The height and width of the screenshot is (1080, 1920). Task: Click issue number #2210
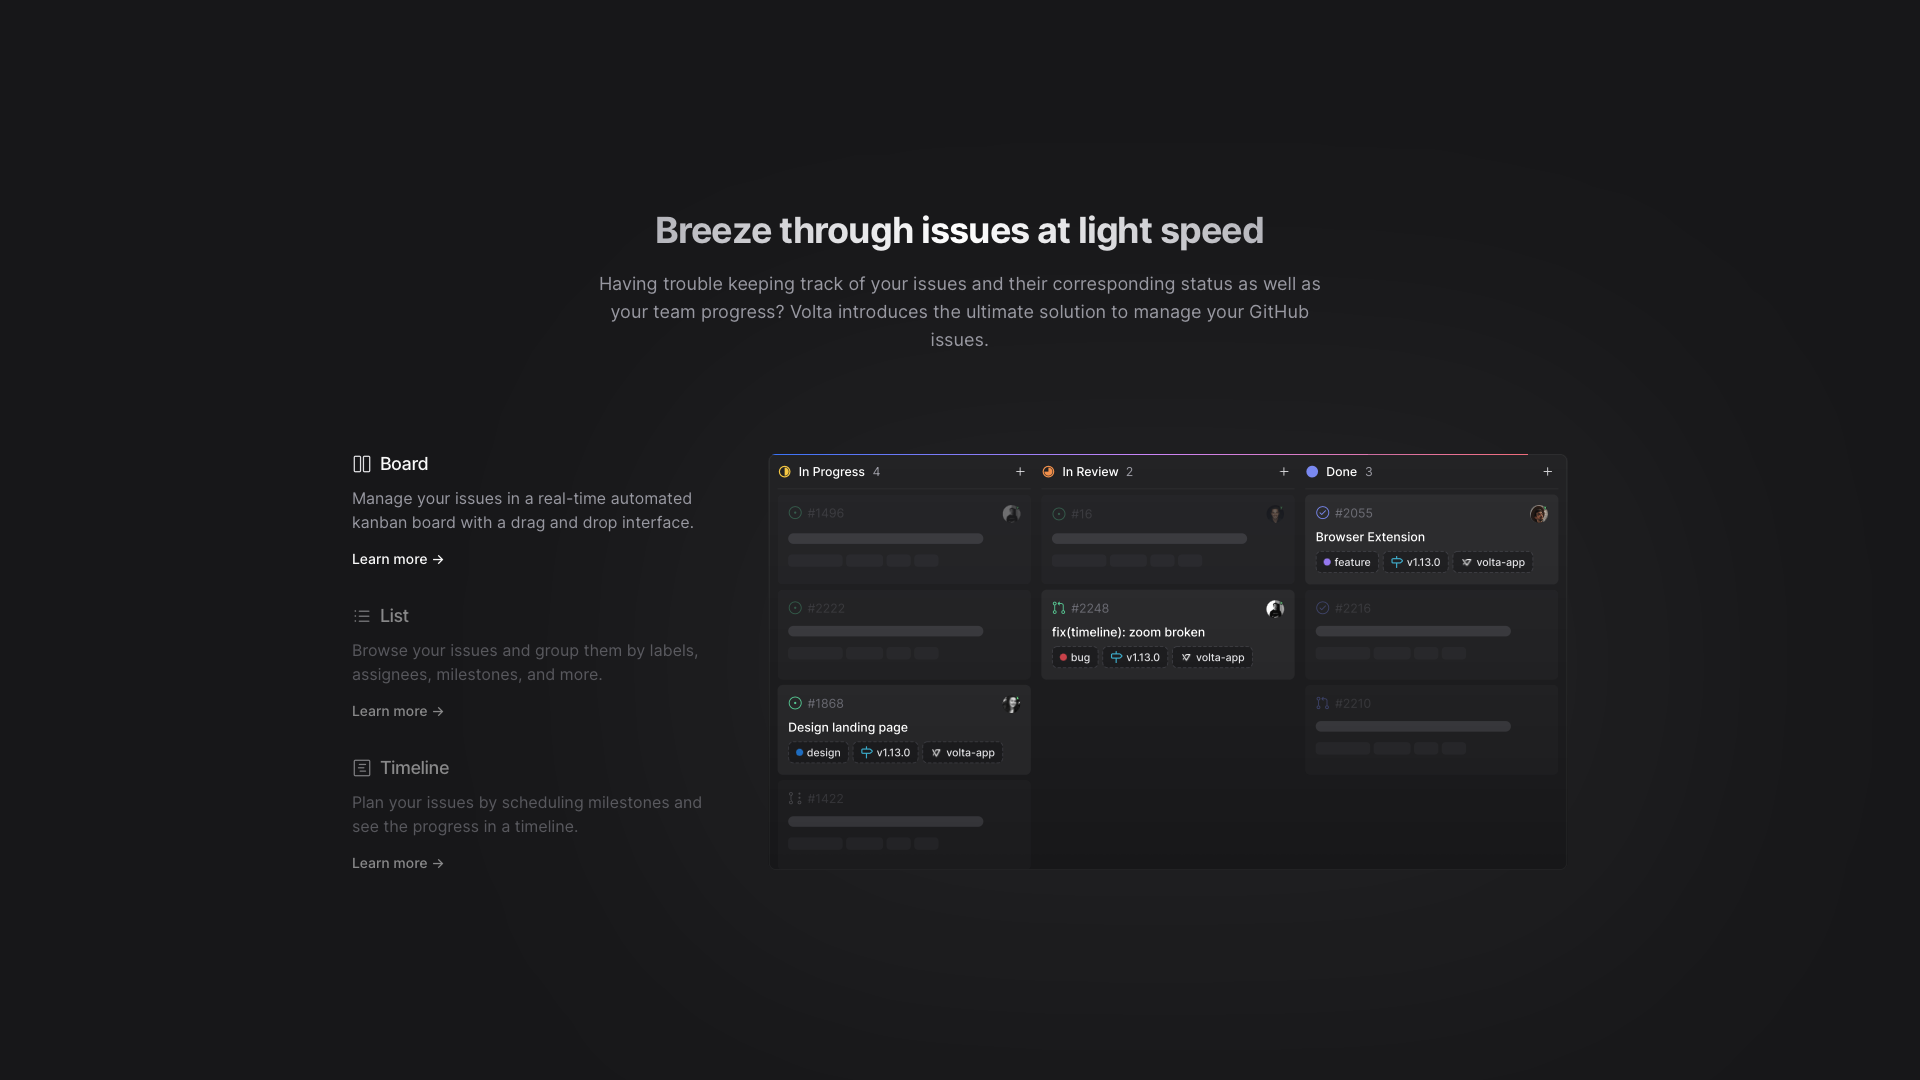click(x=1352, y=704)
